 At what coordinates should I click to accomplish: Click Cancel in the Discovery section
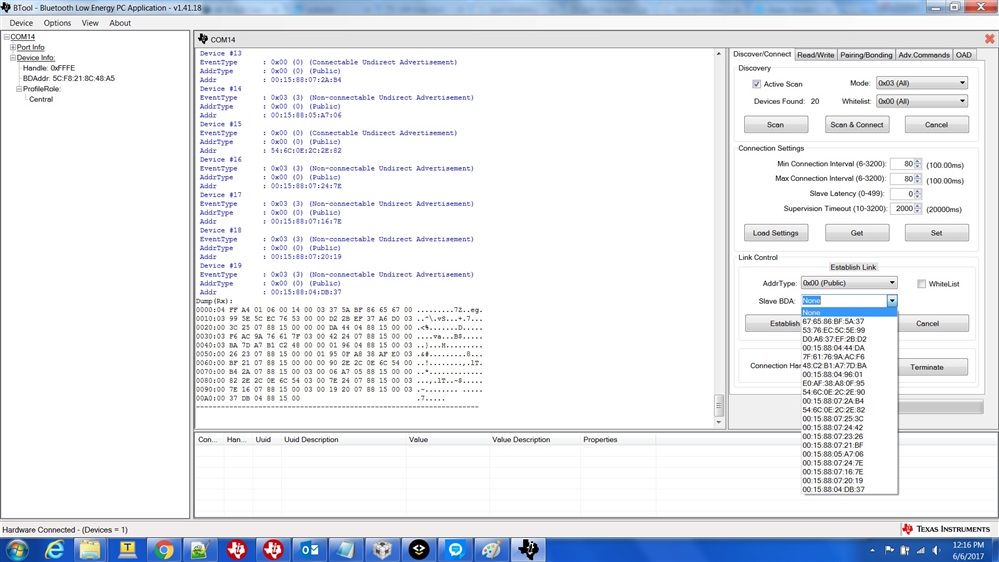[x=937, y=124]
